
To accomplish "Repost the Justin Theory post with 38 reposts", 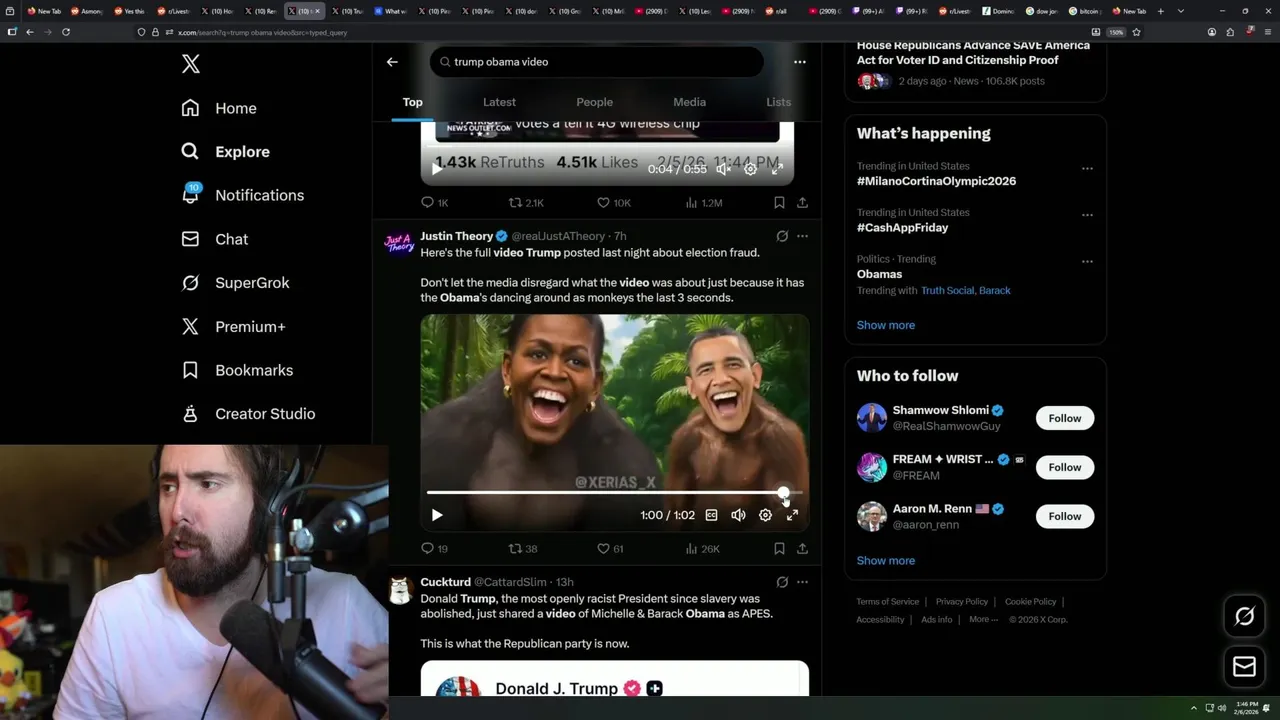I will coord(523,548).
